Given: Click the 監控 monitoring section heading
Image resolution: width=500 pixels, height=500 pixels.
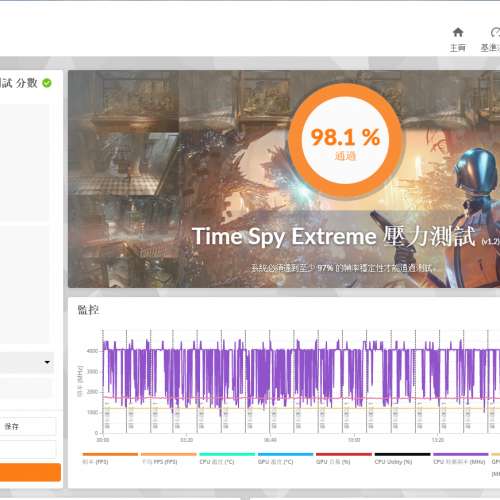Looking at the screenshot, I should pyautogui.click(x=88, y=310).
